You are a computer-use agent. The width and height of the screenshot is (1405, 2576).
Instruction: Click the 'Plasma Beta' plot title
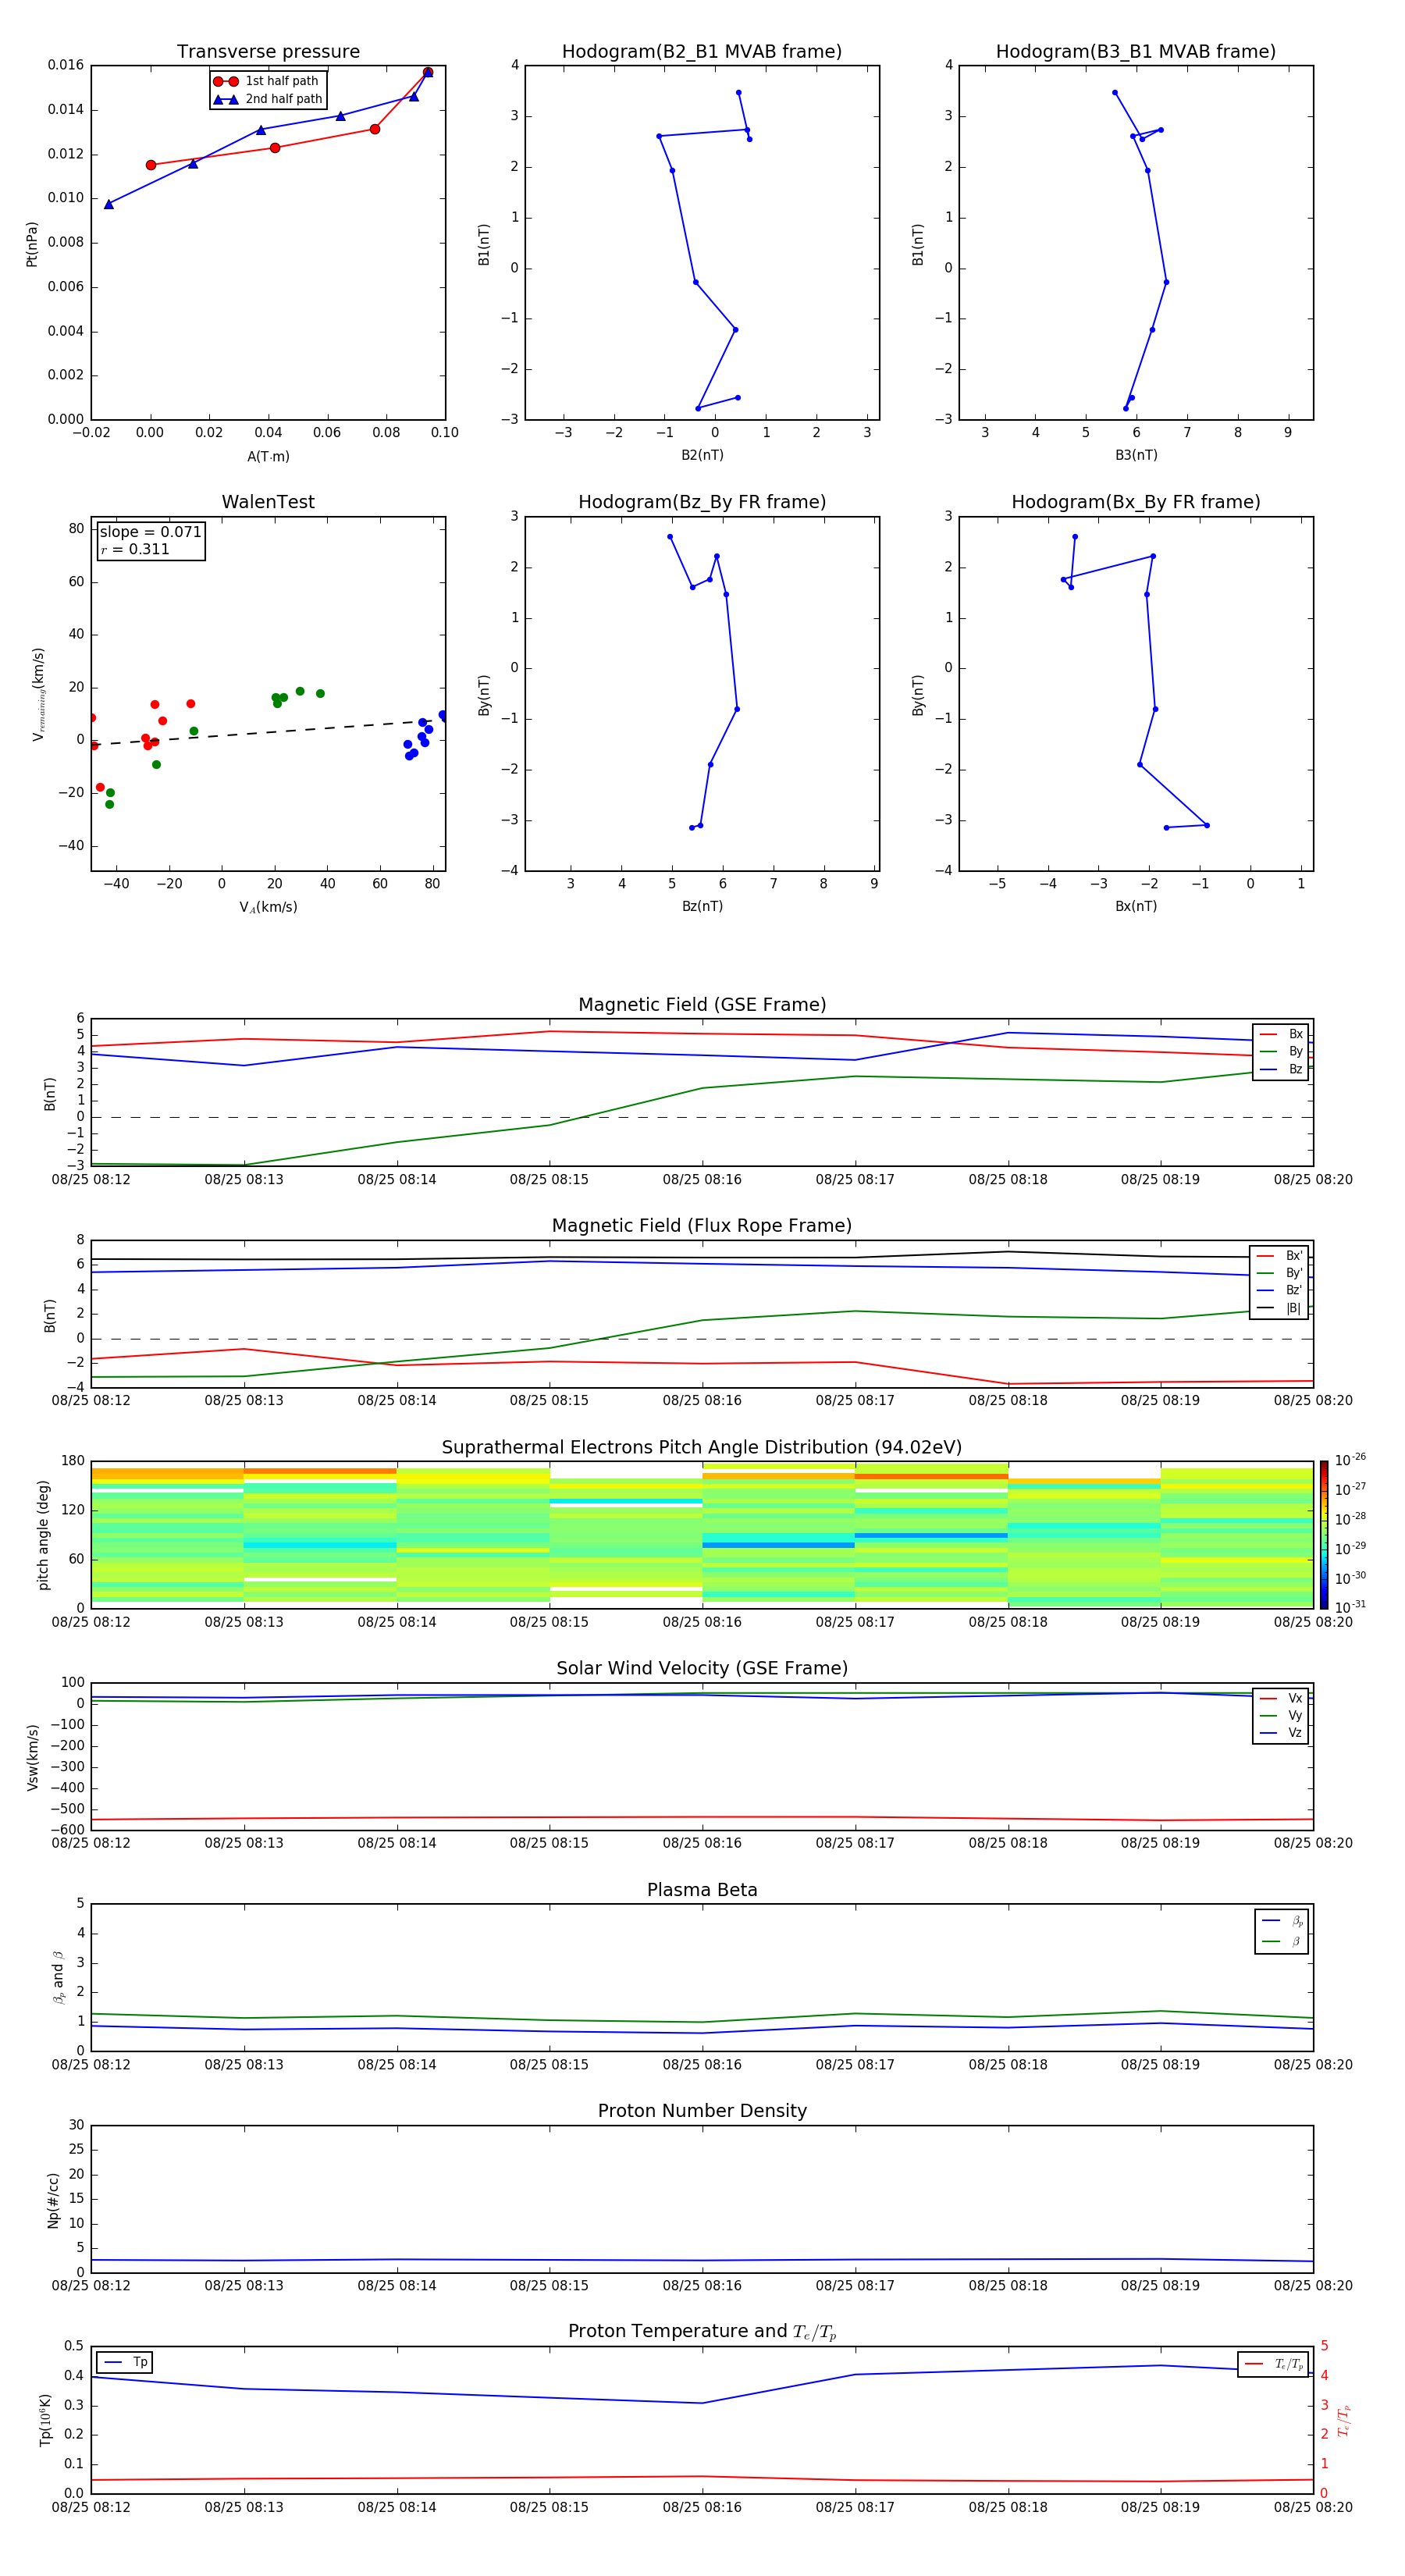[x=702, y=1890]
